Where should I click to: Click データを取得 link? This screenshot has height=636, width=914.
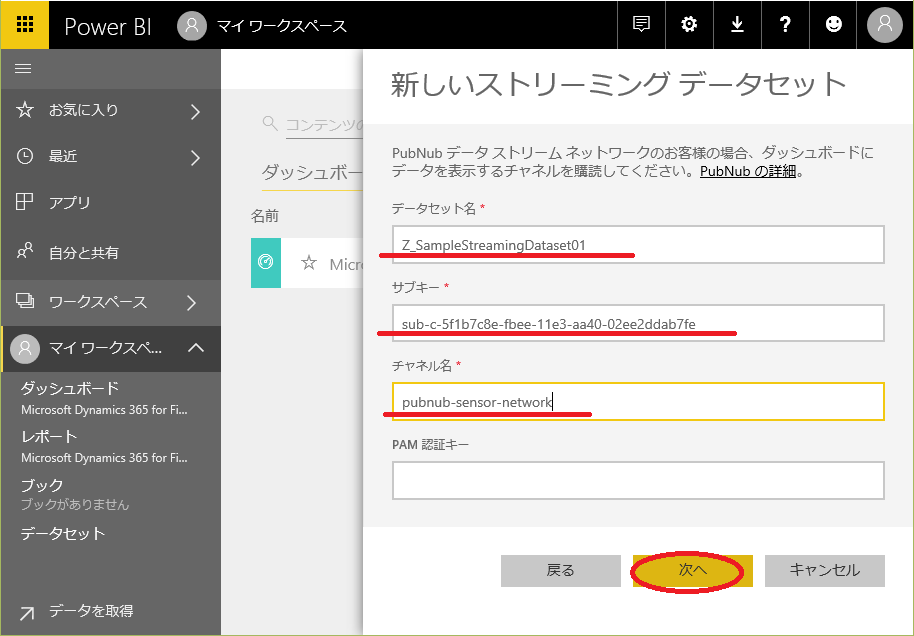[91, 610]
